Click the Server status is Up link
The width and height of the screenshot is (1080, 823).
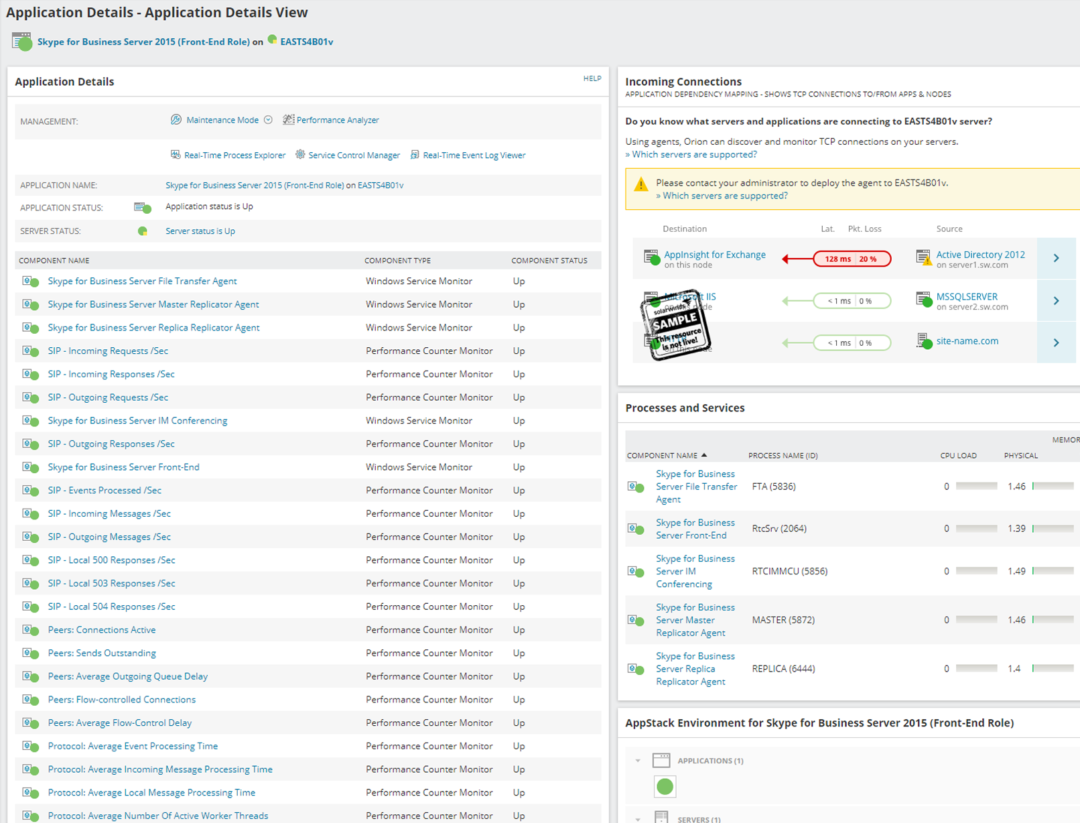200,231
